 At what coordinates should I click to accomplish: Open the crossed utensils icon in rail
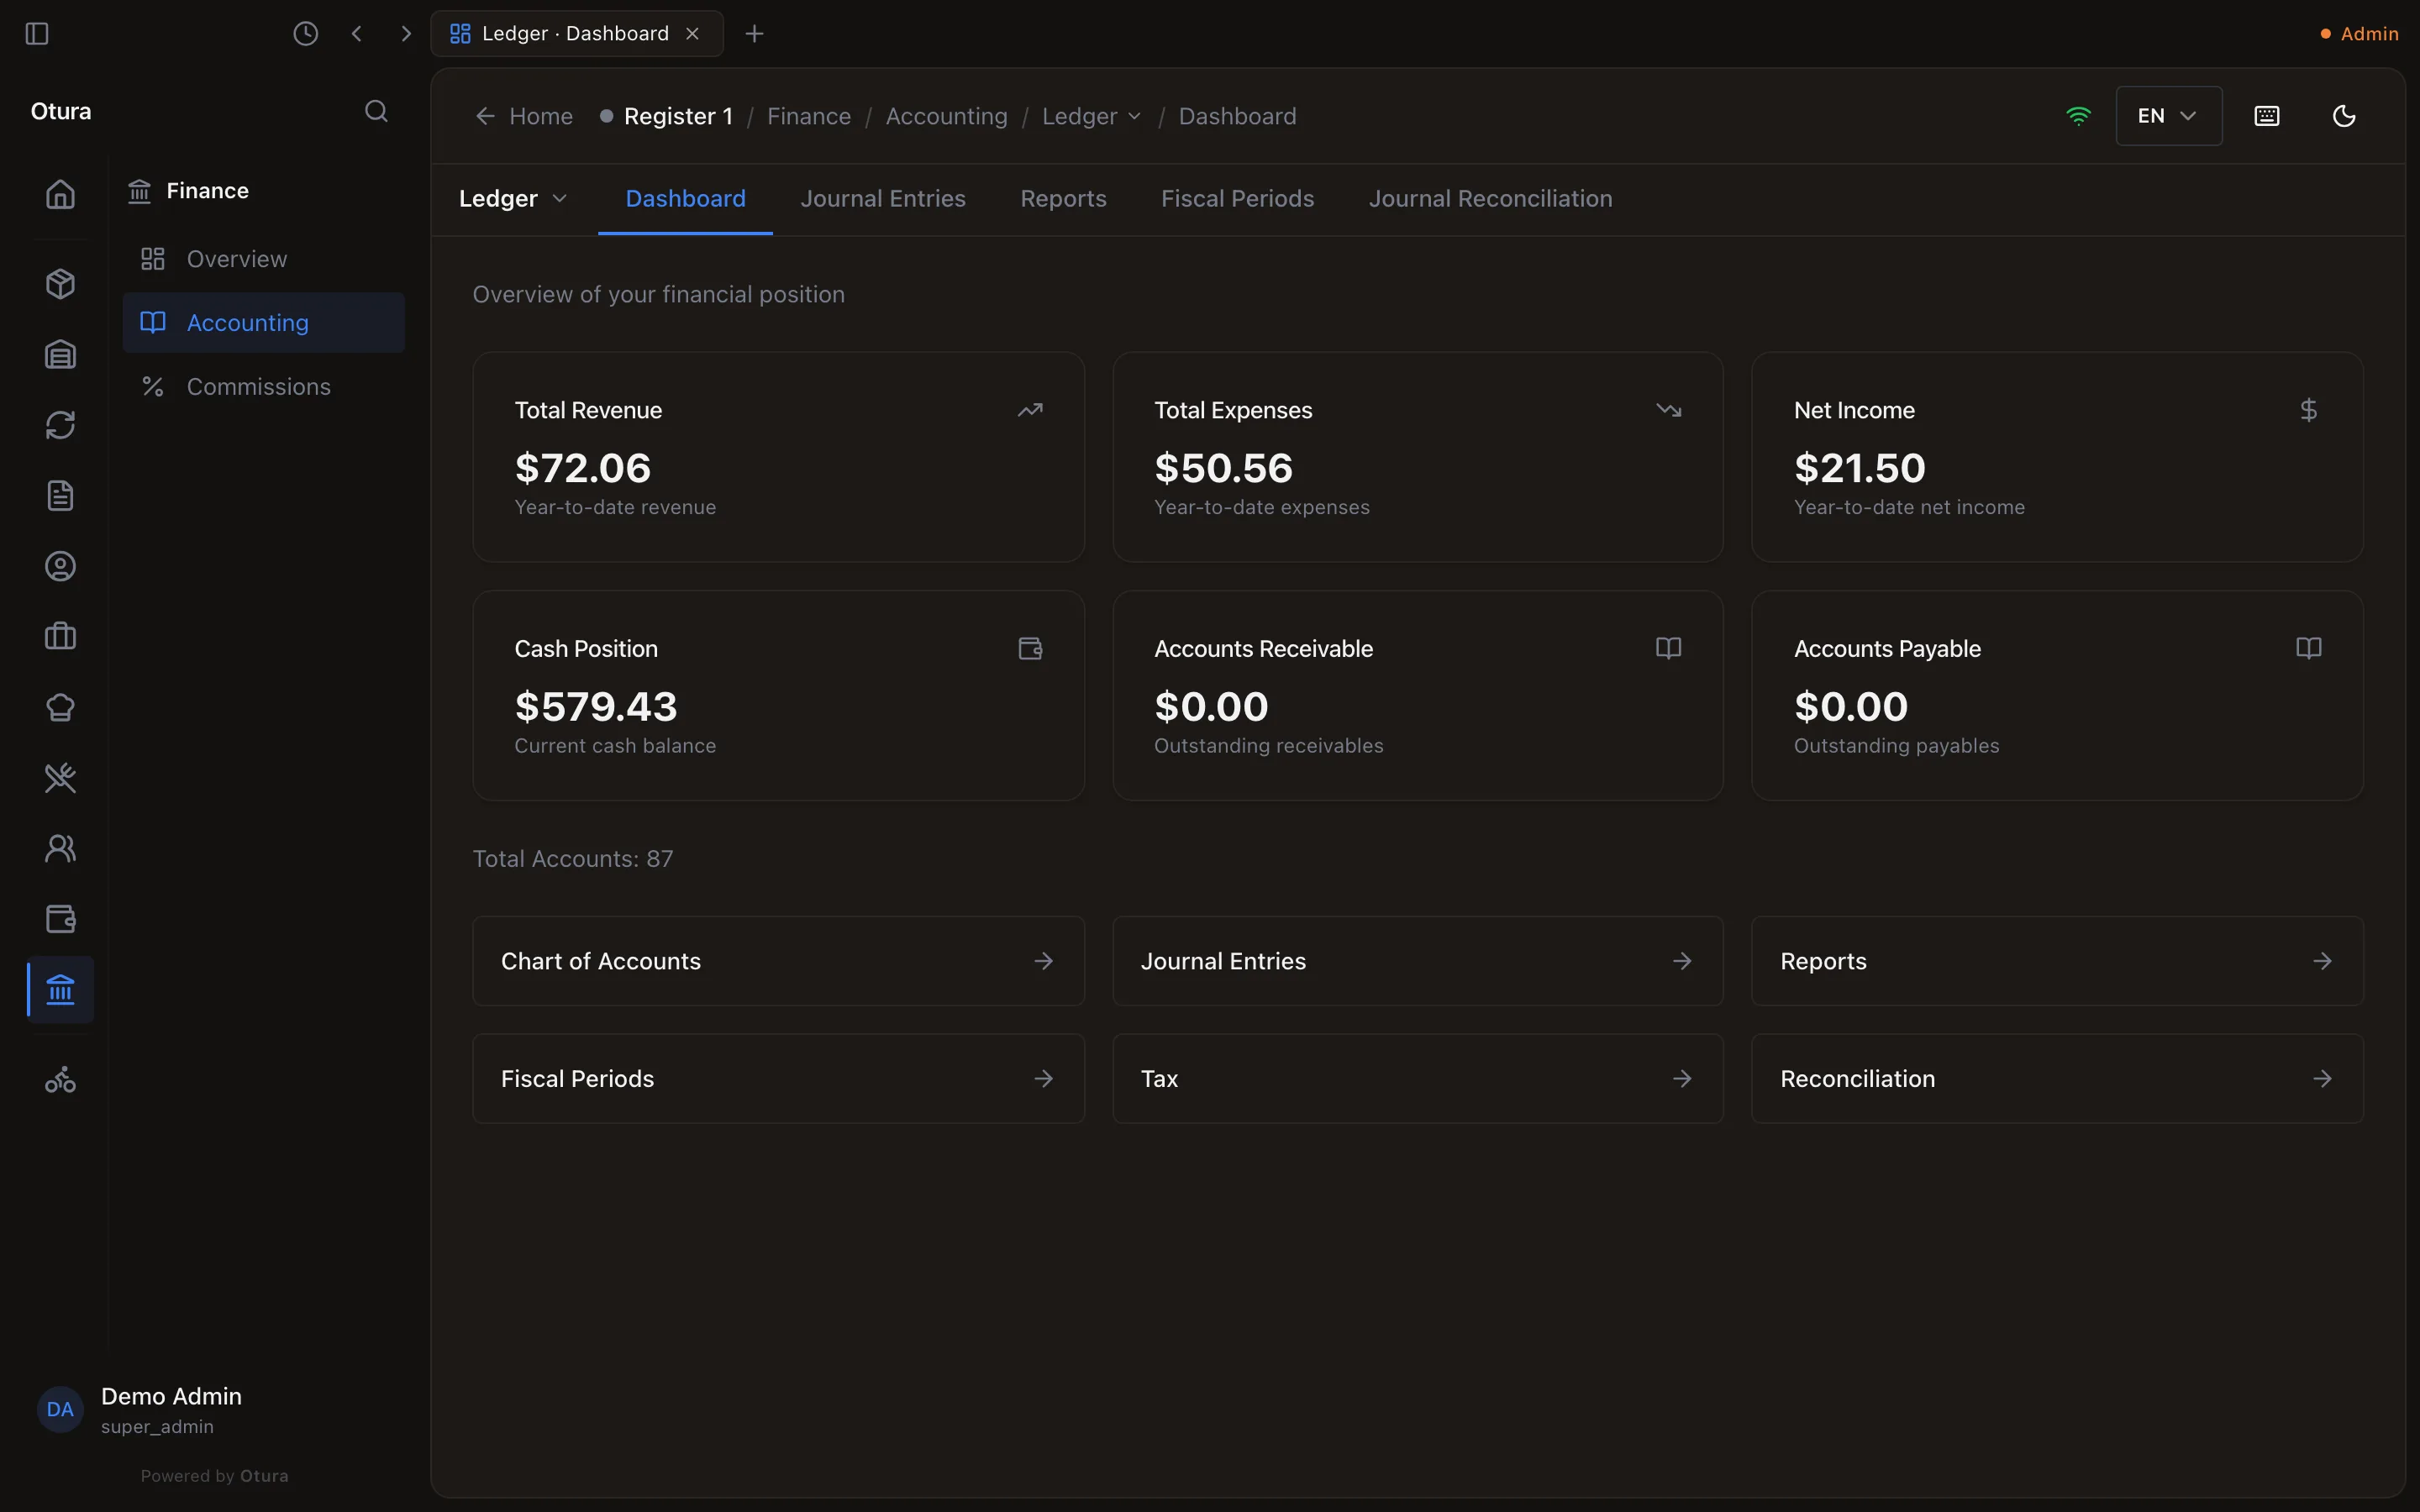[60, 778]
